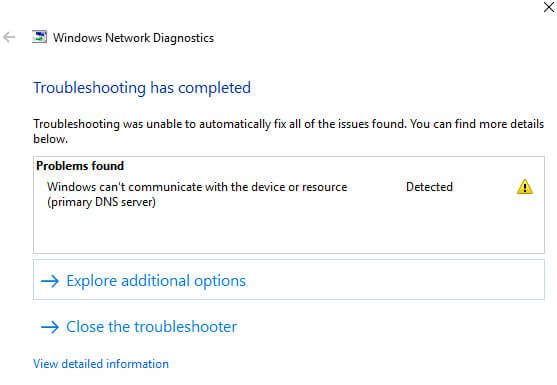
Task: Select the Problems found header
Action: coord(80,166)
